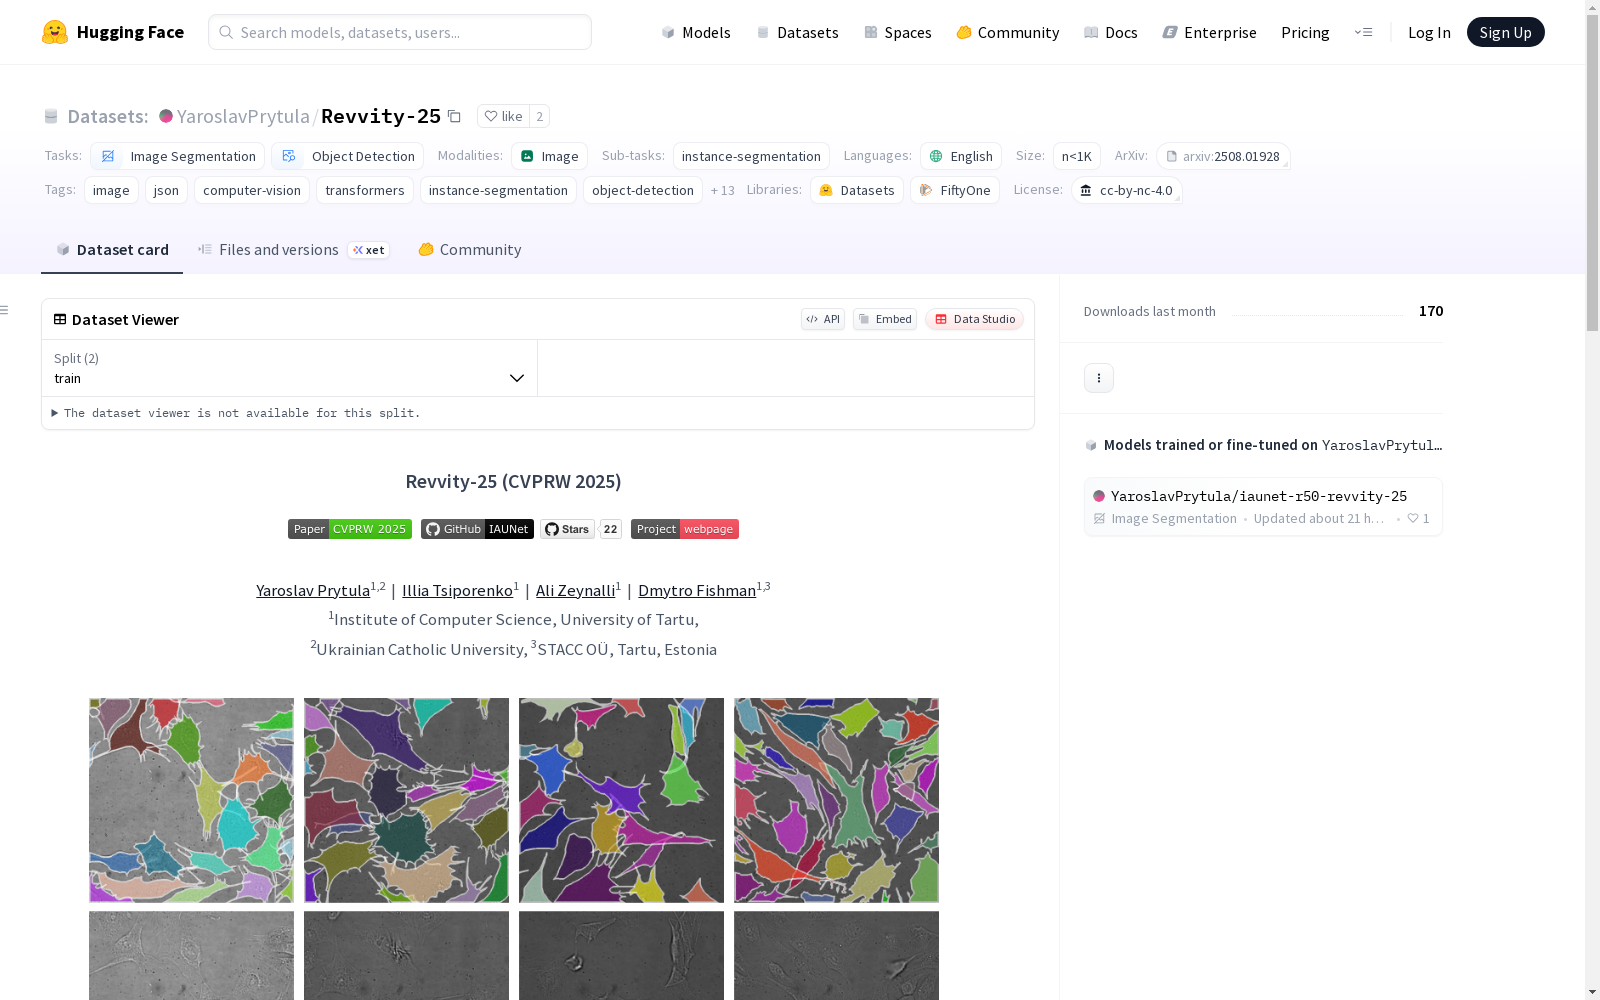This screenshot has height=1000, width=1600.
Task: Click the json tag
Action: click(166, 190)
